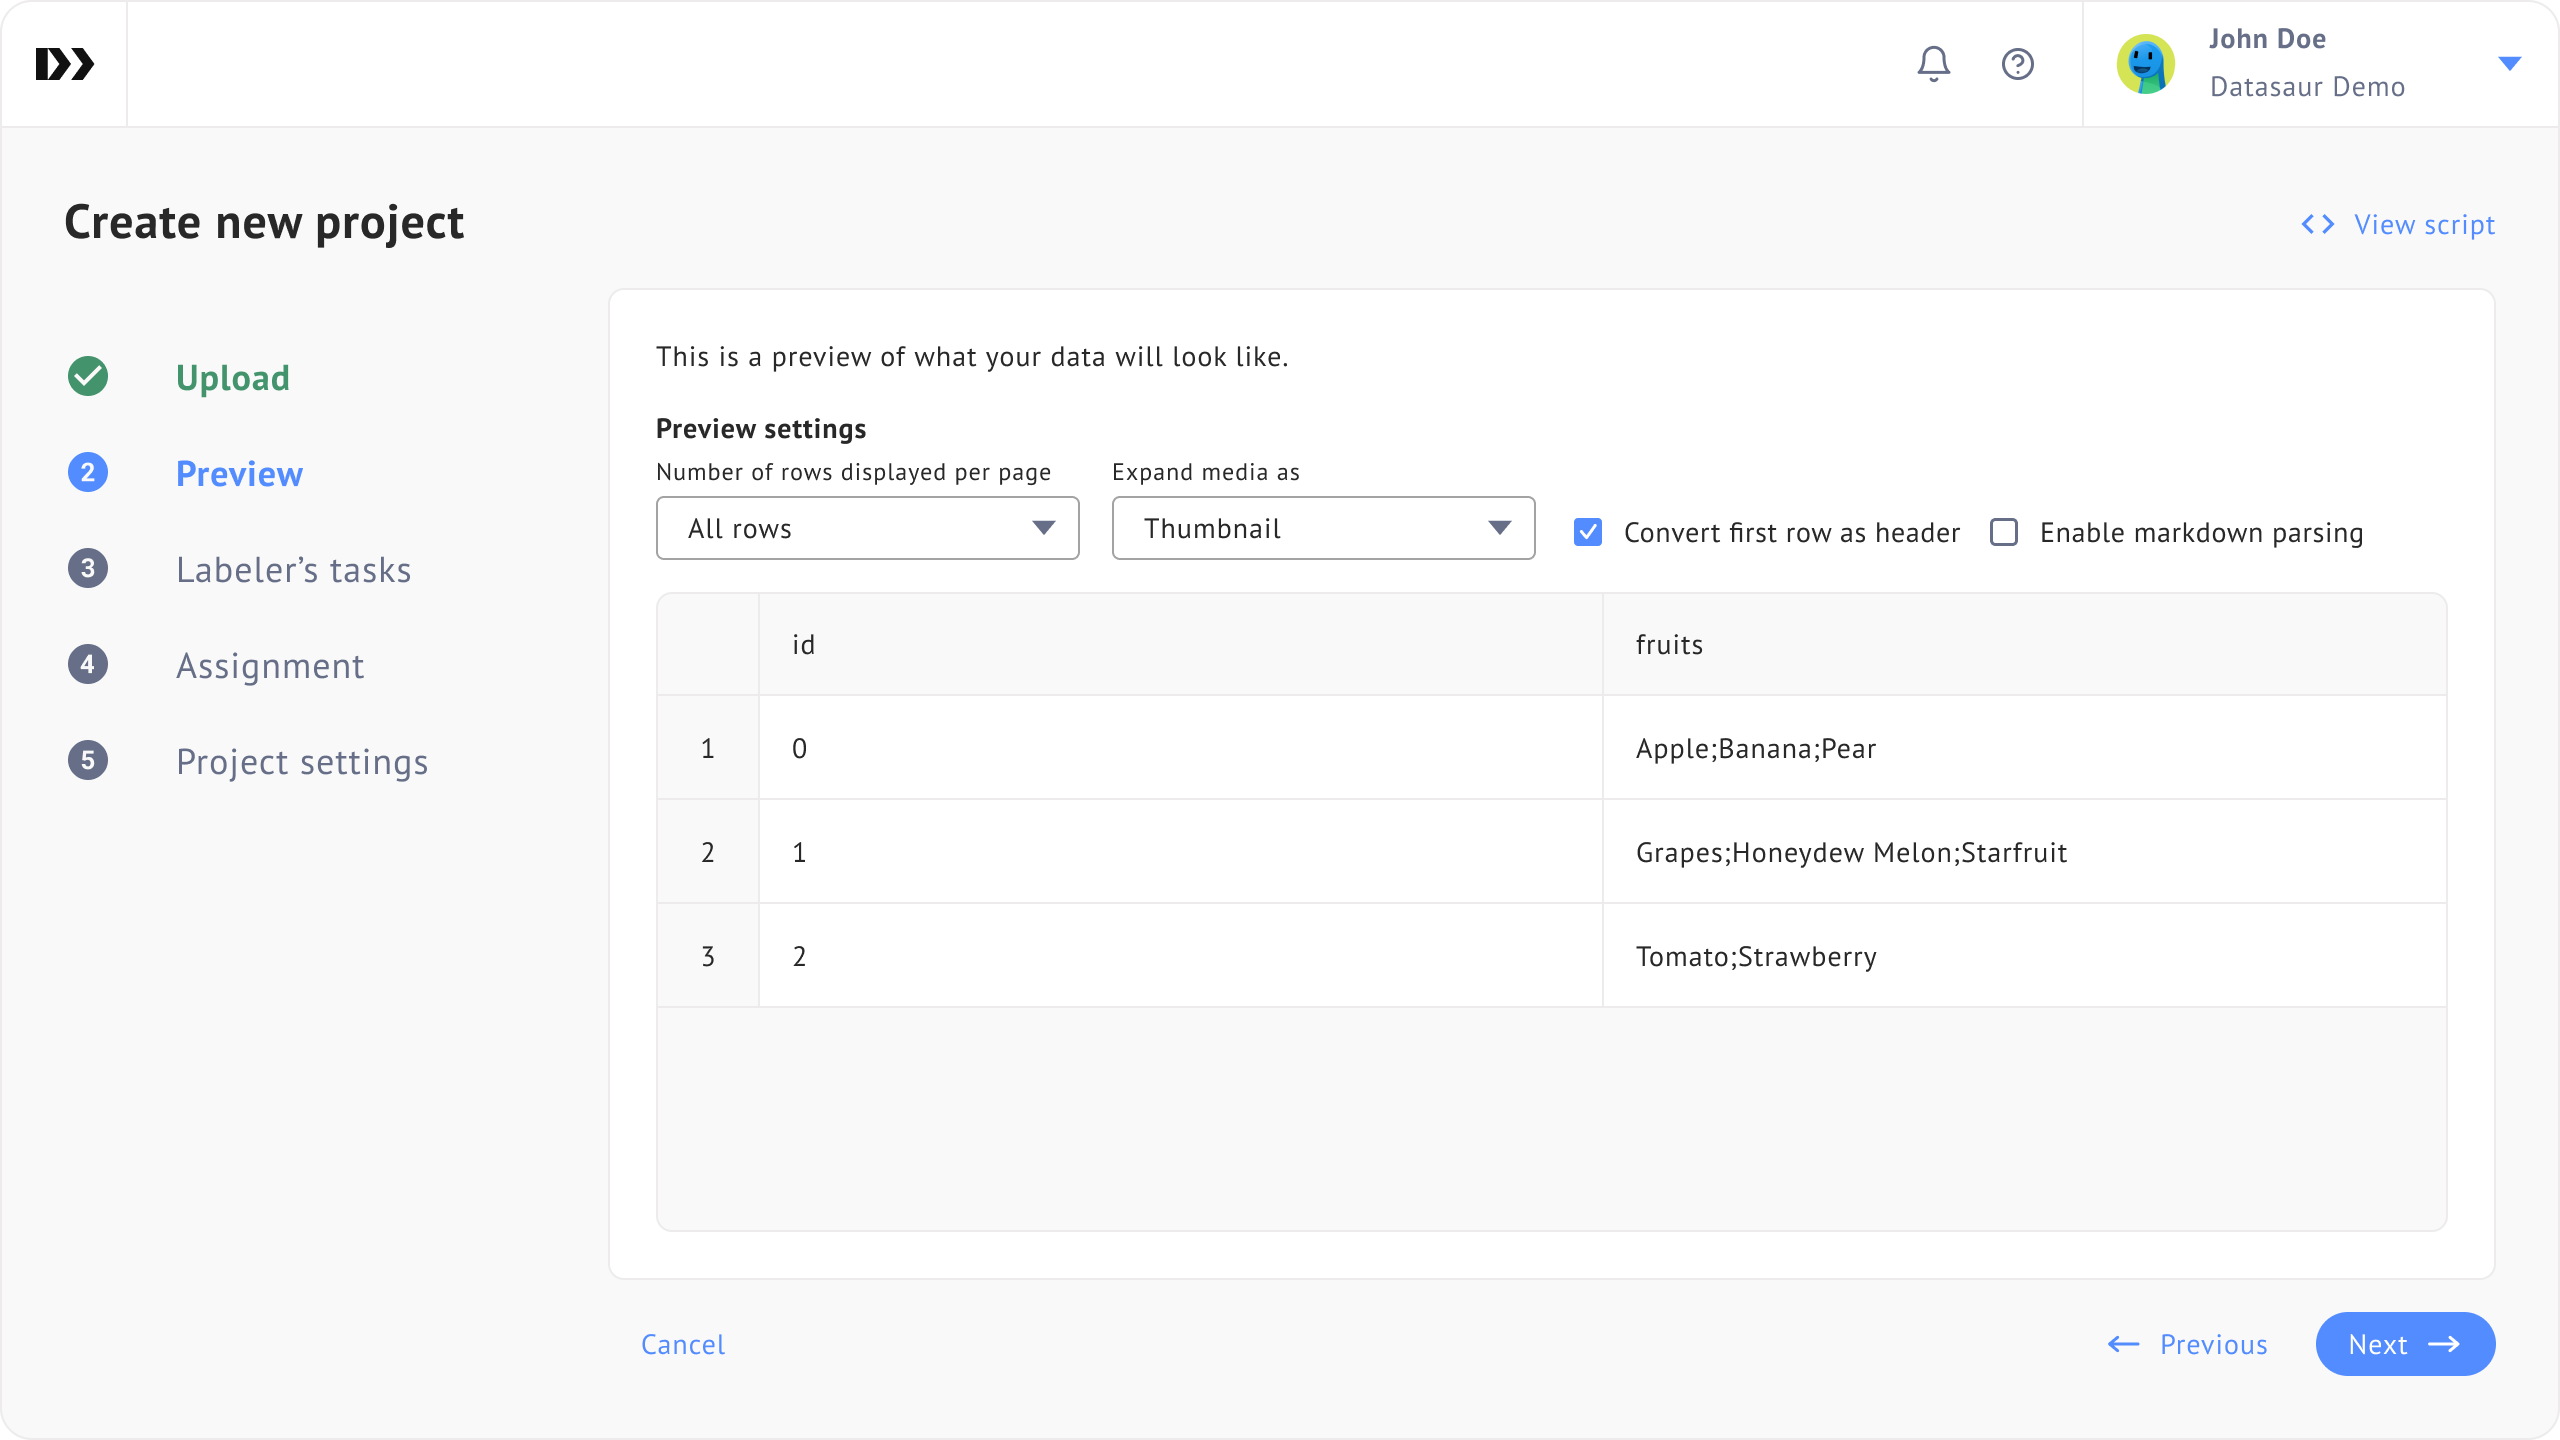Viewport: 2560px width, 1440px height.
Task: Click John Doe's avatar image
Action: pos(2145,64)
